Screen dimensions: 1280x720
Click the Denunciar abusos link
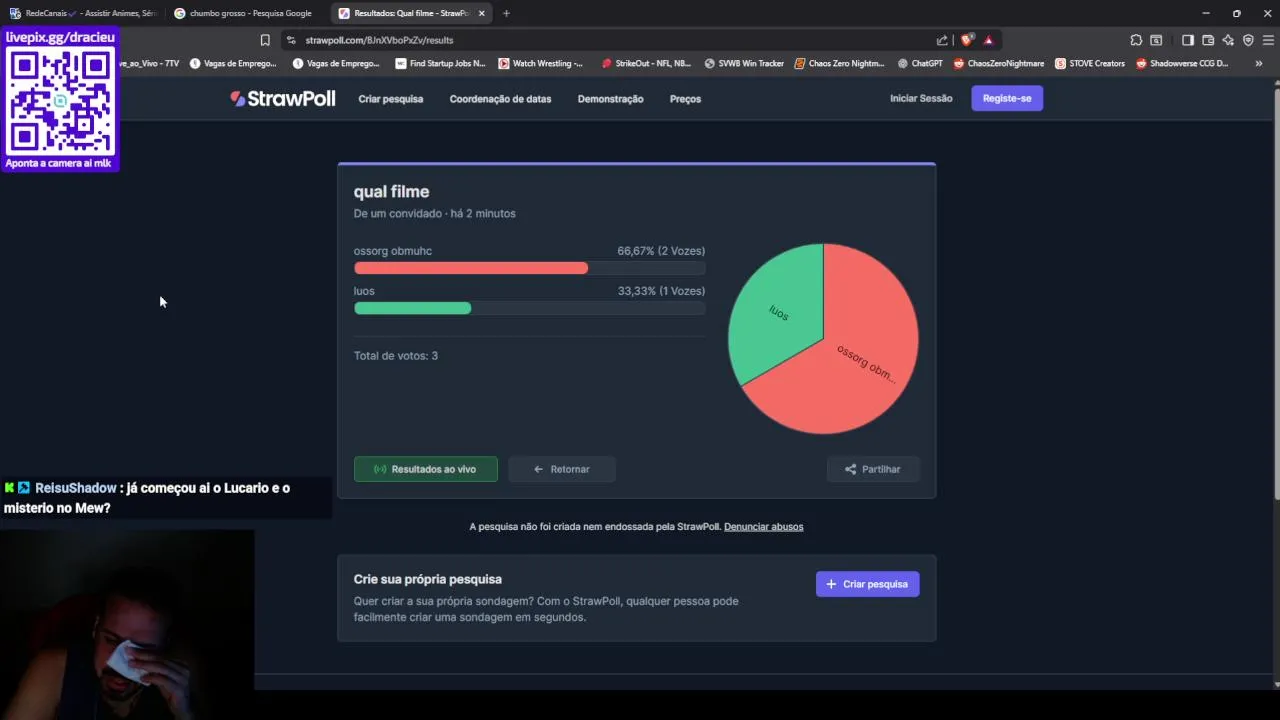(x=763, y=526)
